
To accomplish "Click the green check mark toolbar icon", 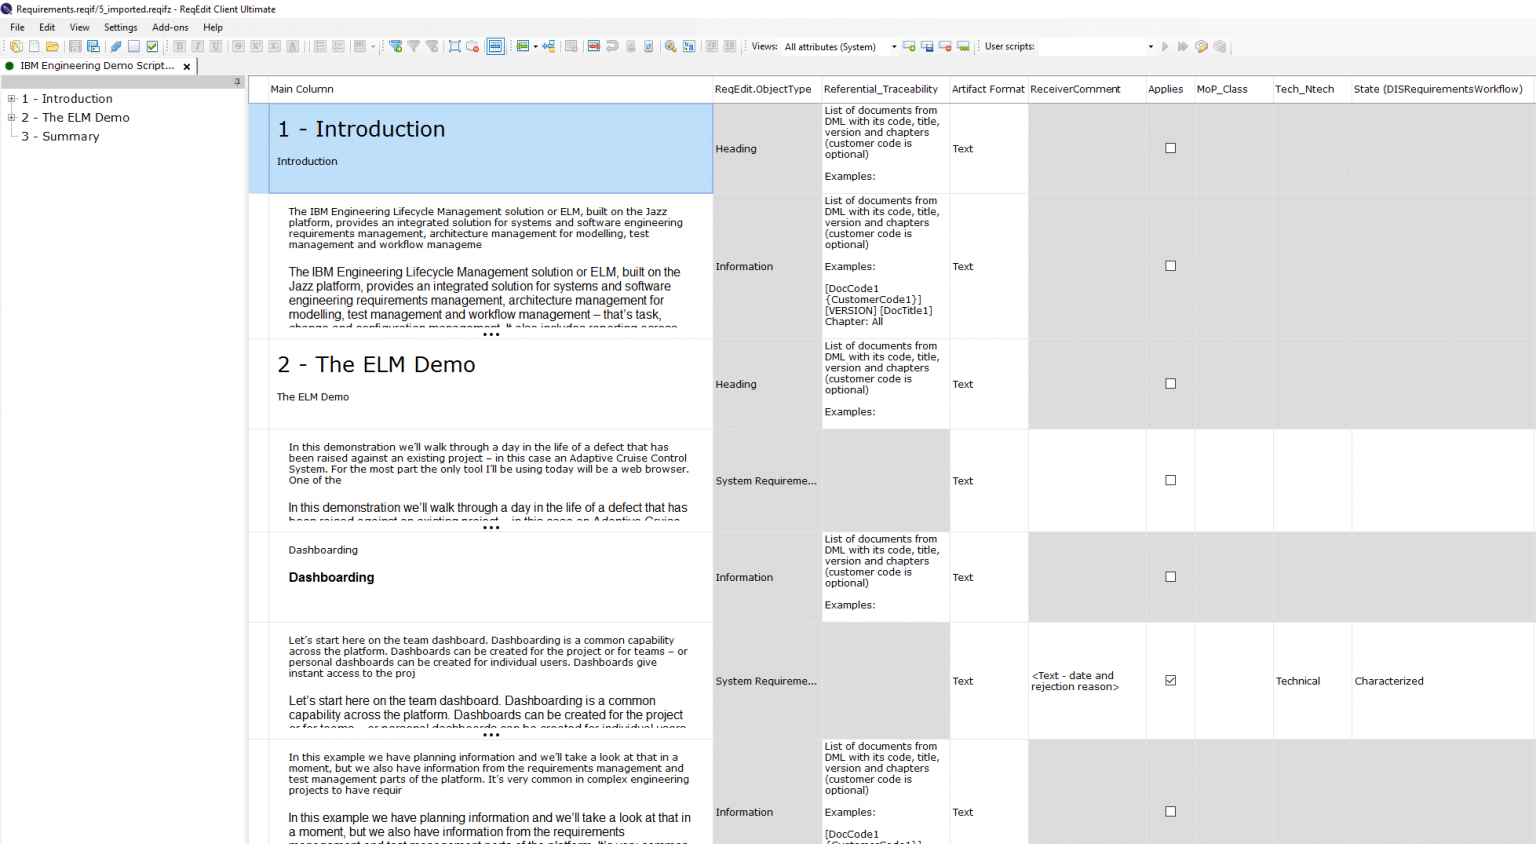I will pyautogui.click(x=152, y=46).
